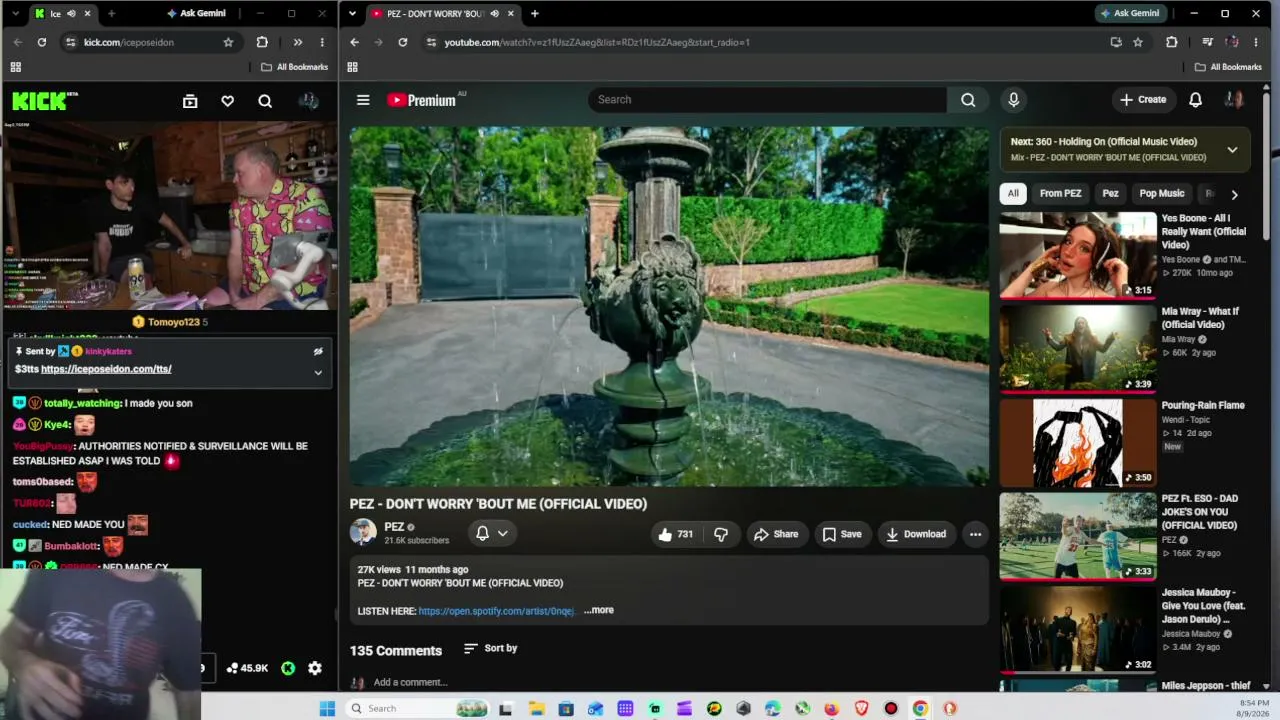
Task: Open Kick following heart icon
Action: tap(228, 101)
